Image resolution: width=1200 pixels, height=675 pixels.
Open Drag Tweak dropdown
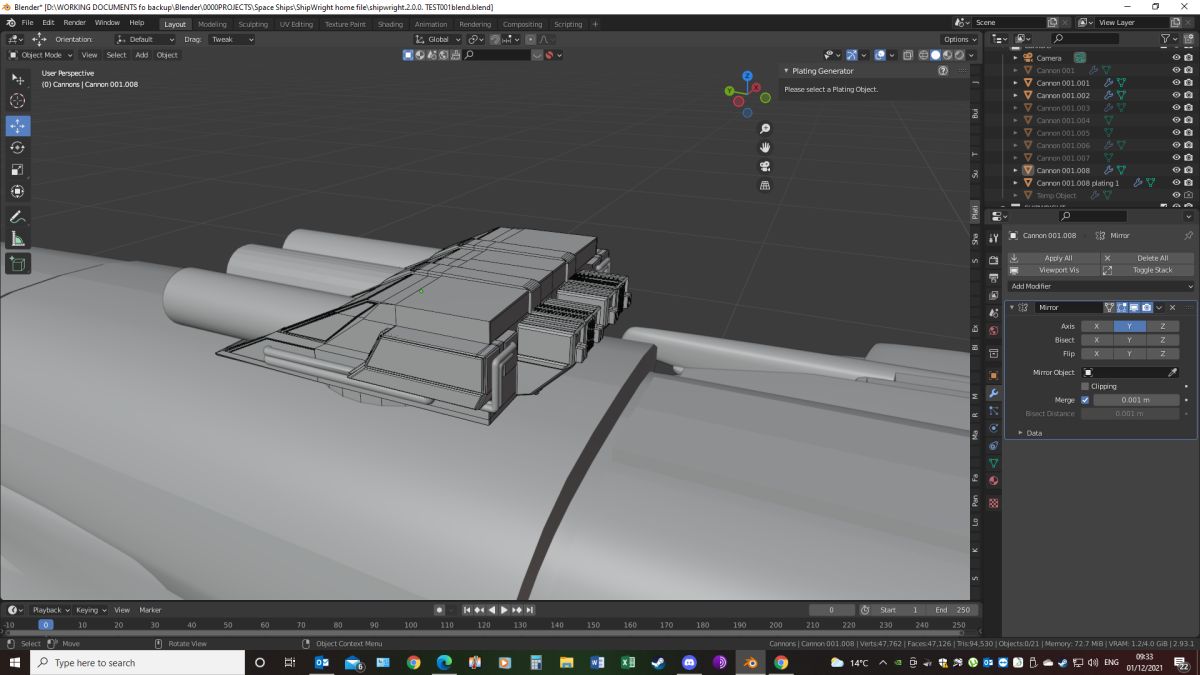point(232,39)
